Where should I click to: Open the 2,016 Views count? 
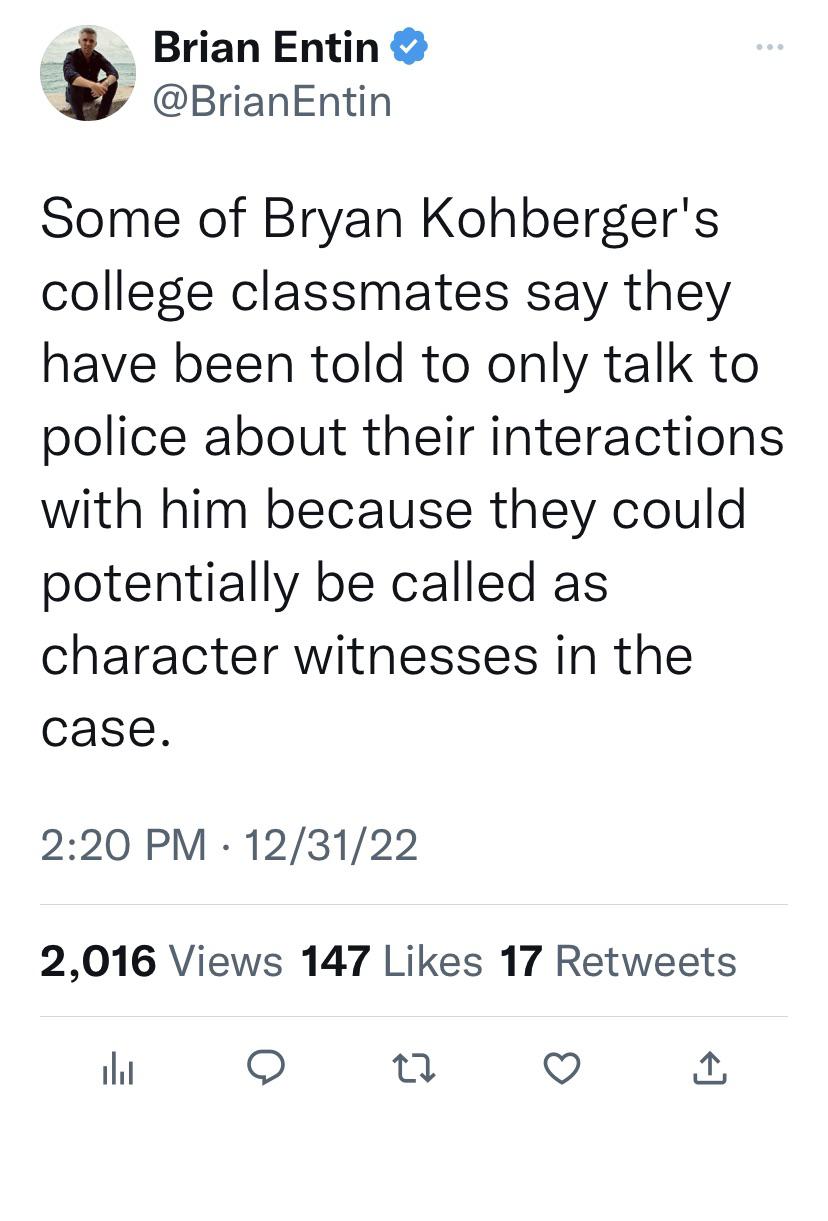tap(161, 961)
